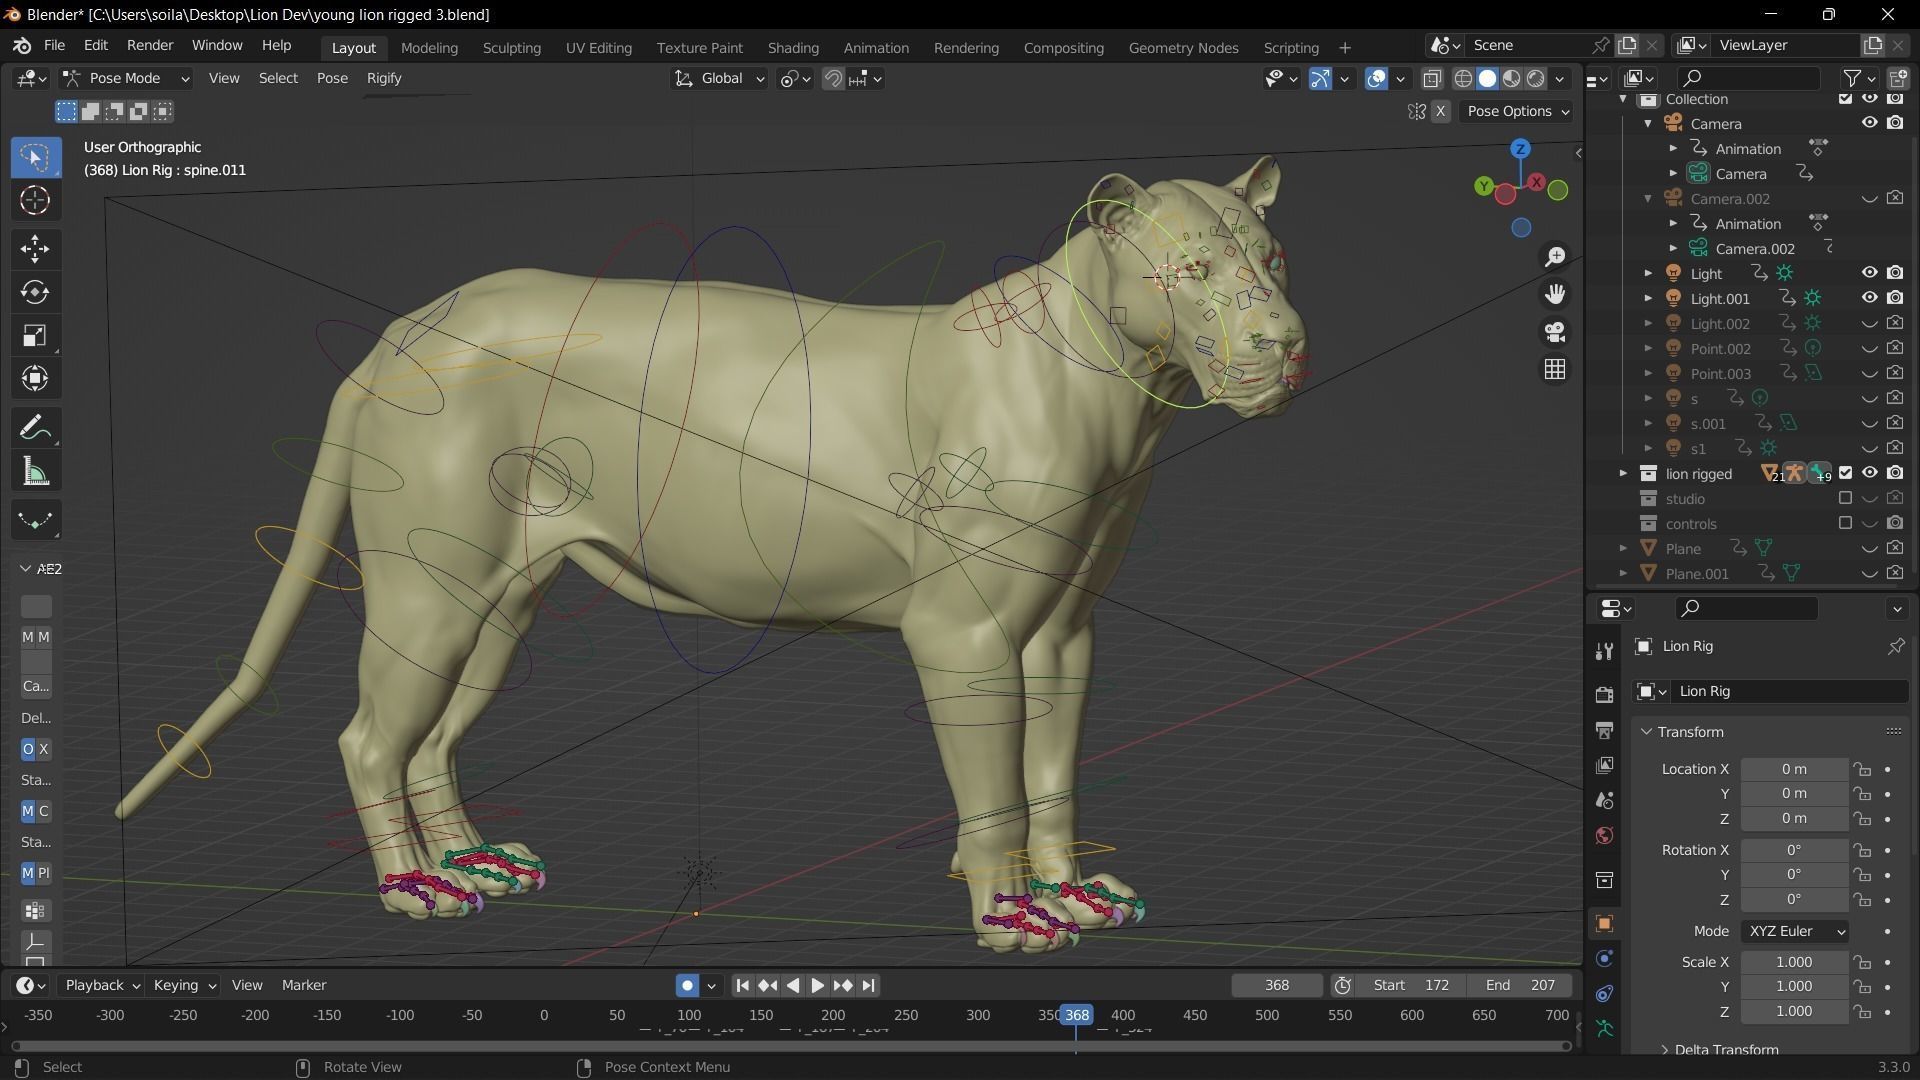Jump to the start frame

(743, 986)
